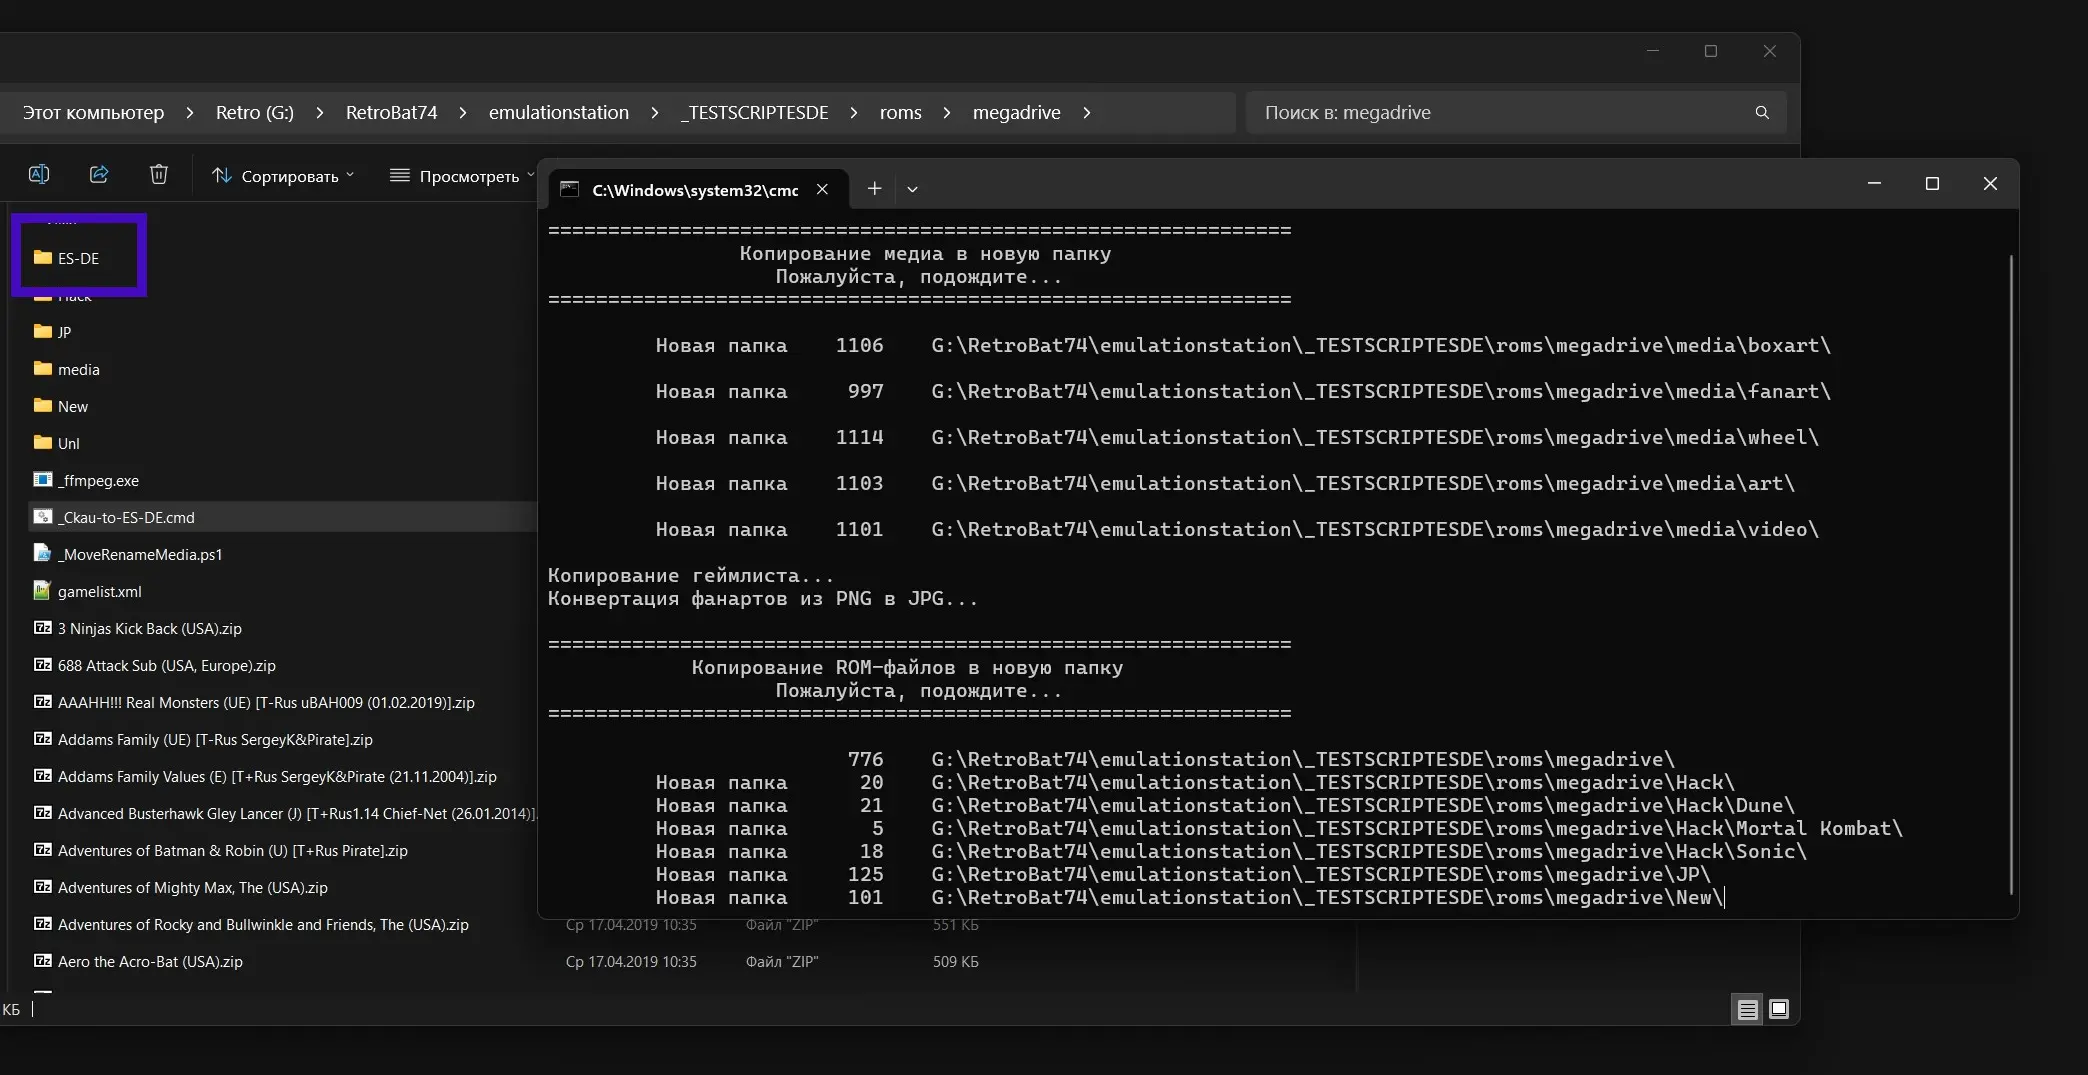Navigate to RetroBat74 in breadcrumb path
The image size is (2088, 1075).
pos(391,113)
